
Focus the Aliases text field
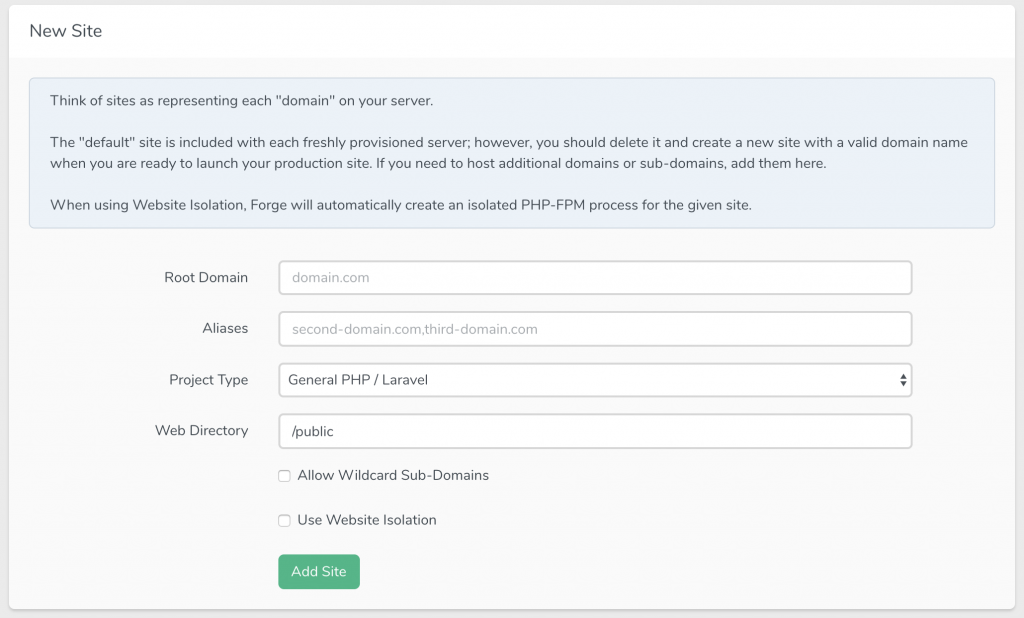tap(595, 329)
